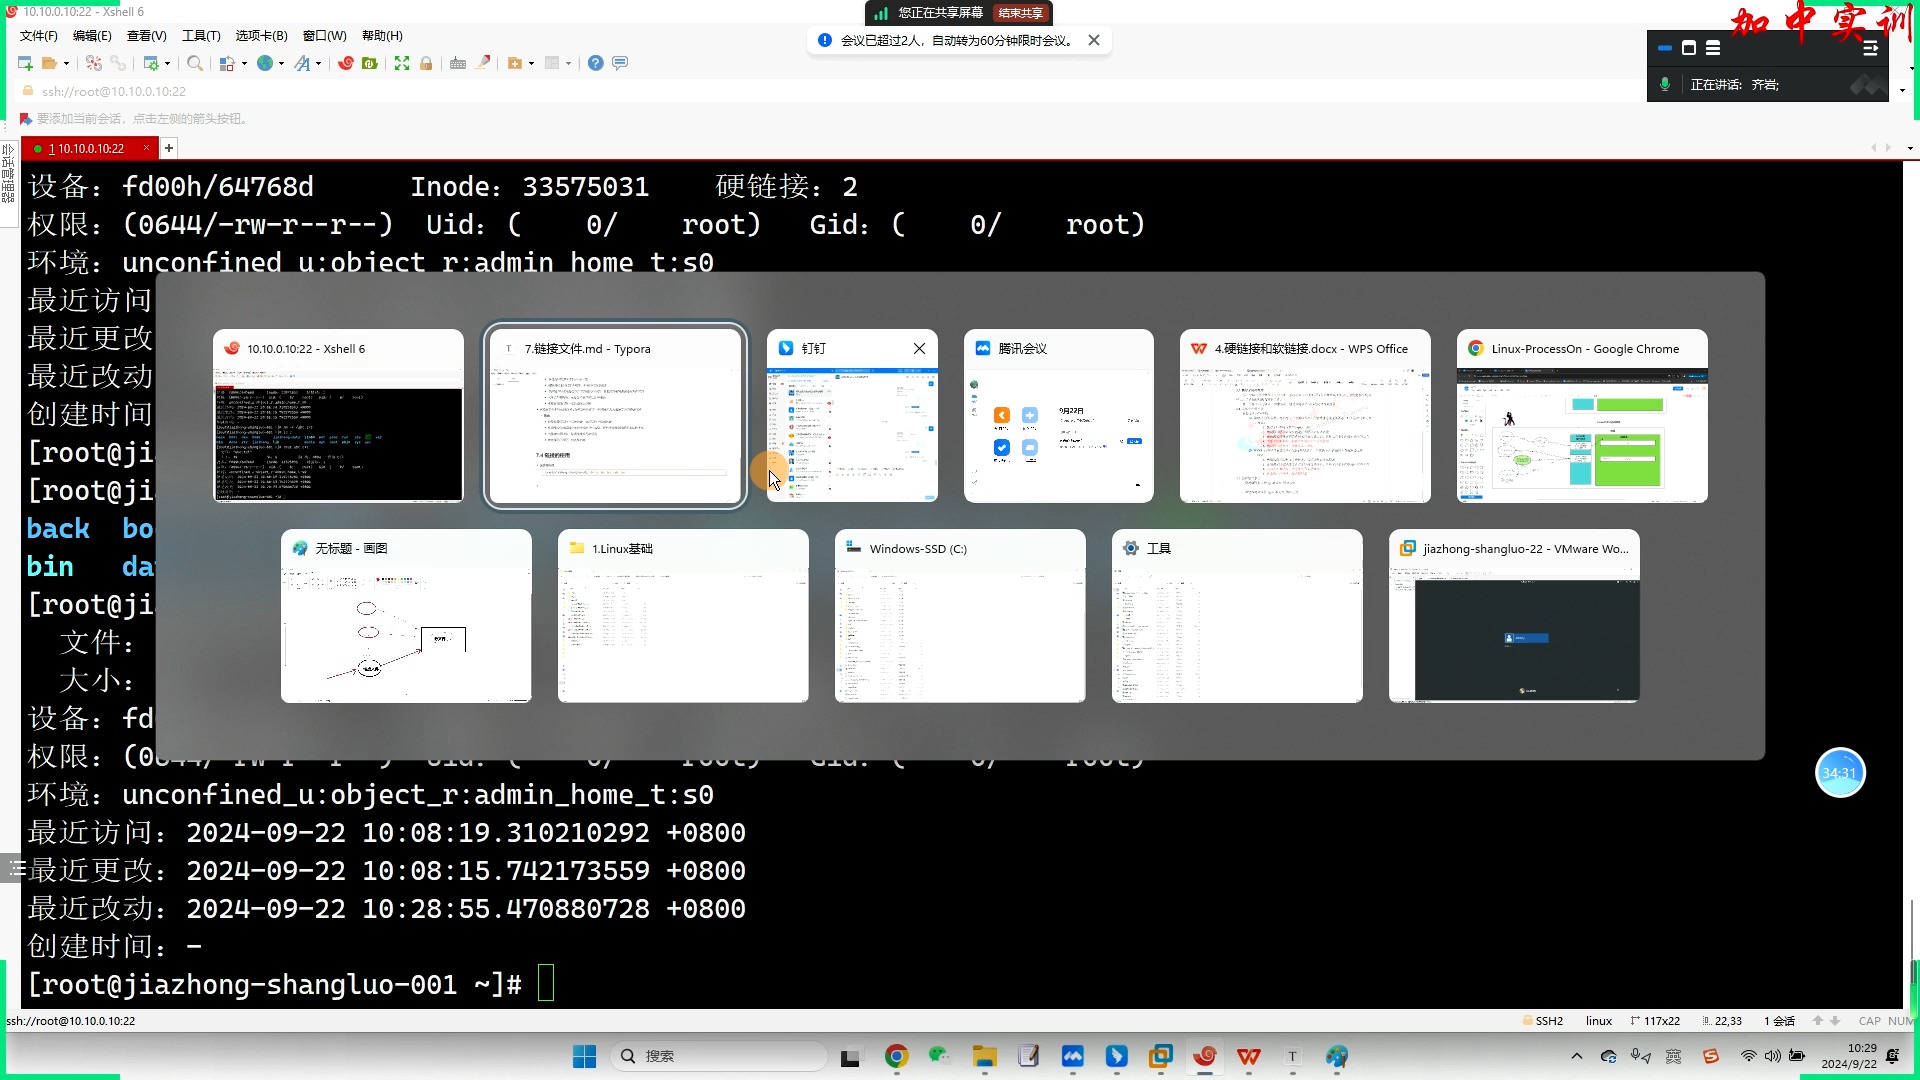
Task: Switch to the 腾讯会议 window thumbnail
Action: point(1058,416)
